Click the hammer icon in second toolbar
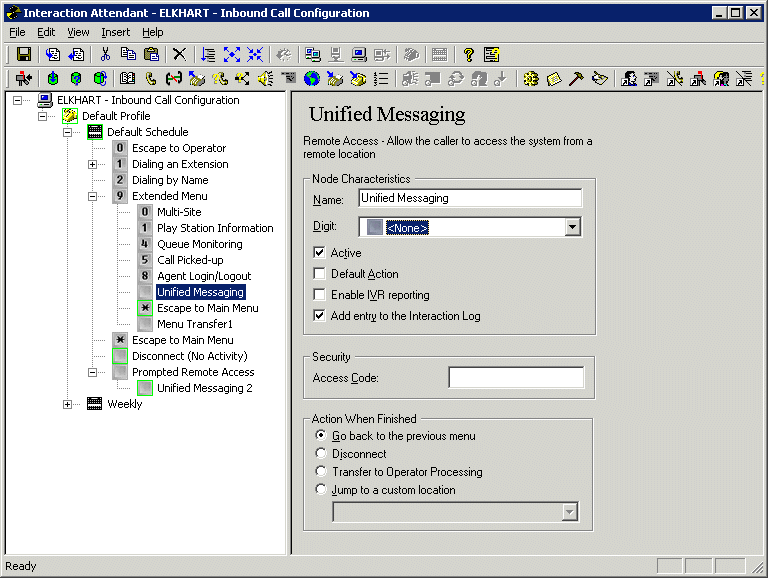This screenshot has height=578, width=768. click(577, 78)
